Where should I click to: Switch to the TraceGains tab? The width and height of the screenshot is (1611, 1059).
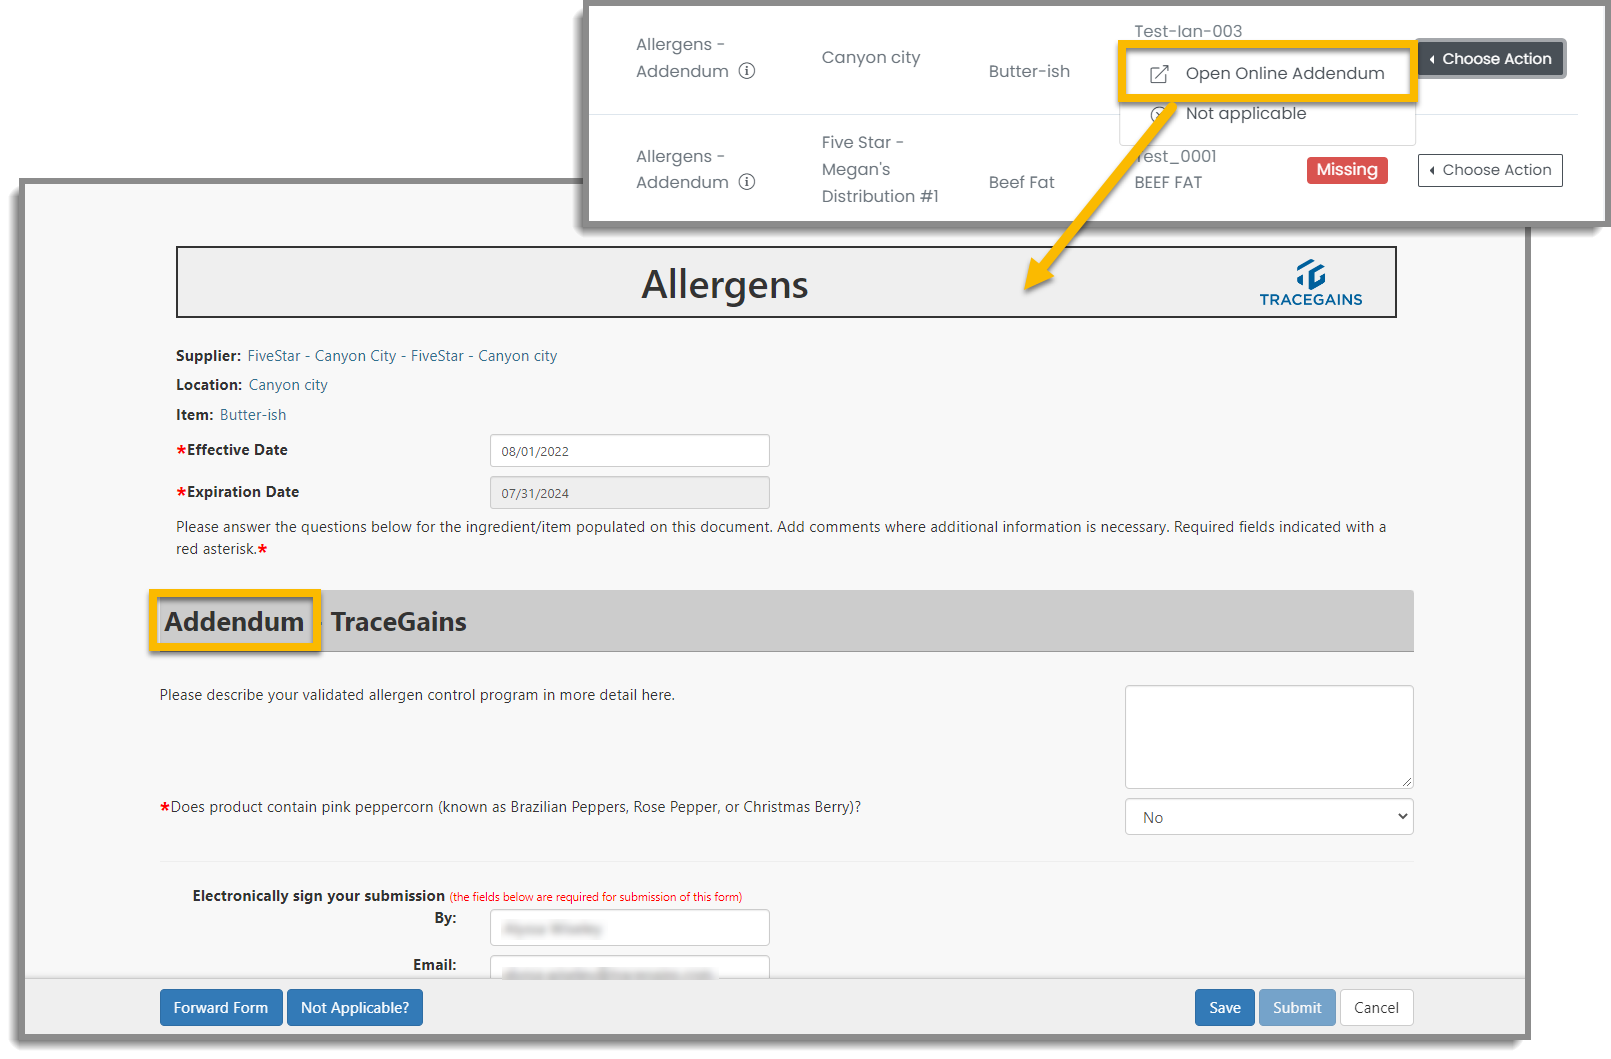pyautogui.click(x=398, y=622)
